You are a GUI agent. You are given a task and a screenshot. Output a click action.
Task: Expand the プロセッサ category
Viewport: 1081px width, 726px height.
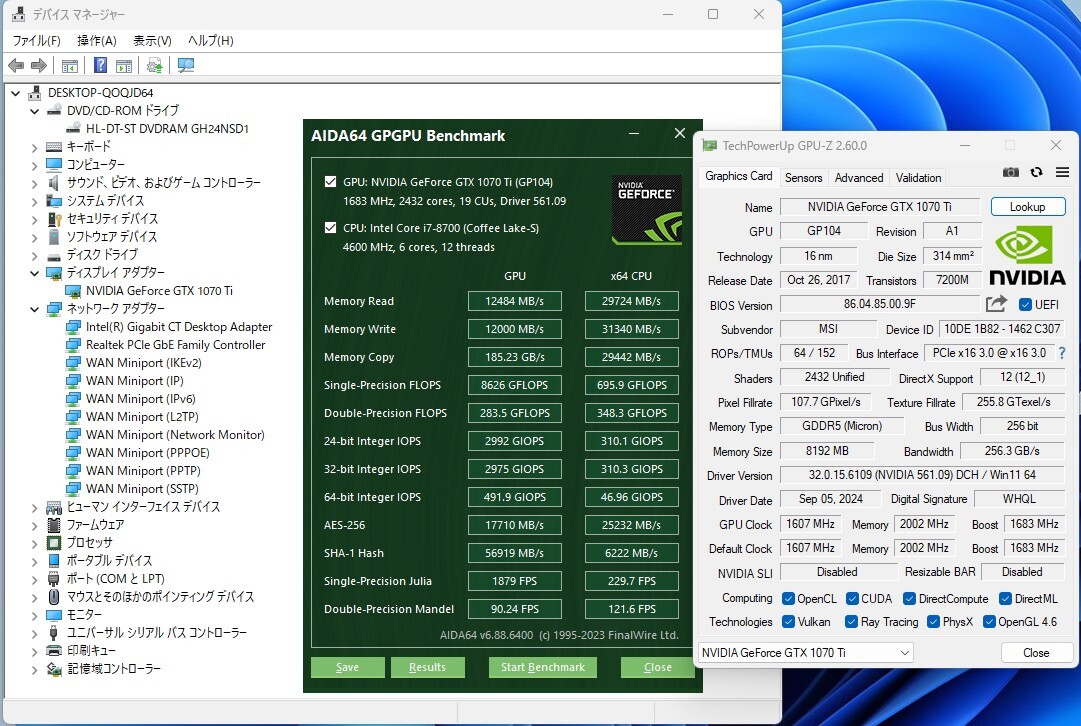click(34, 543)
